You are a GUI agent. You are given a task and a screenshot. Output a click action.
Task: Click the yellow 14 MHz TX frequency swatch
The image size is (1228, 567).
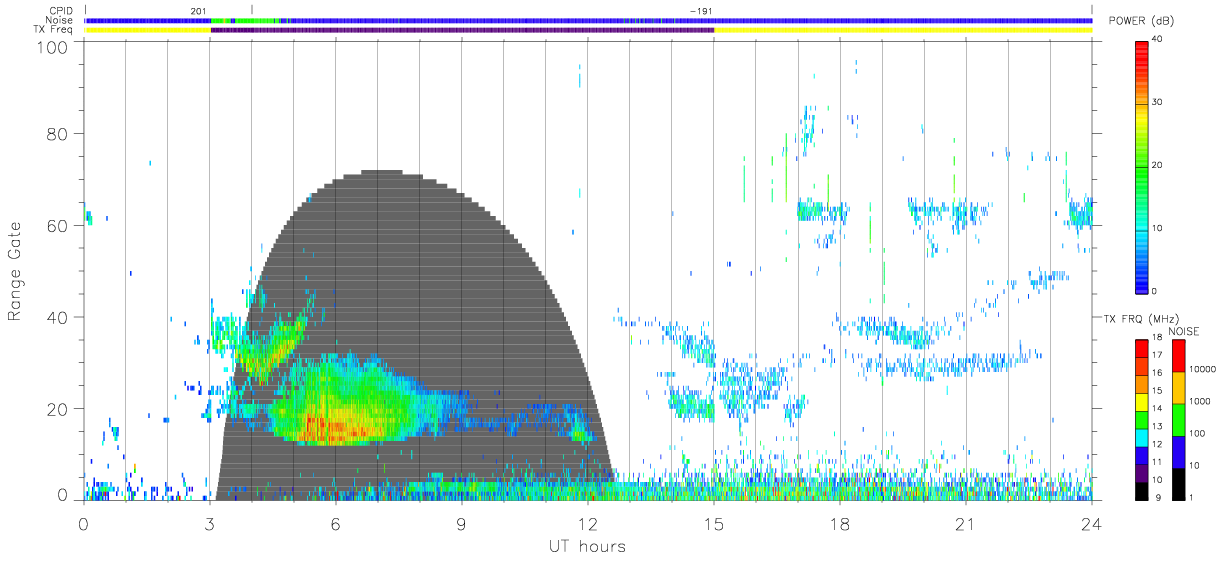[1141, 401]
